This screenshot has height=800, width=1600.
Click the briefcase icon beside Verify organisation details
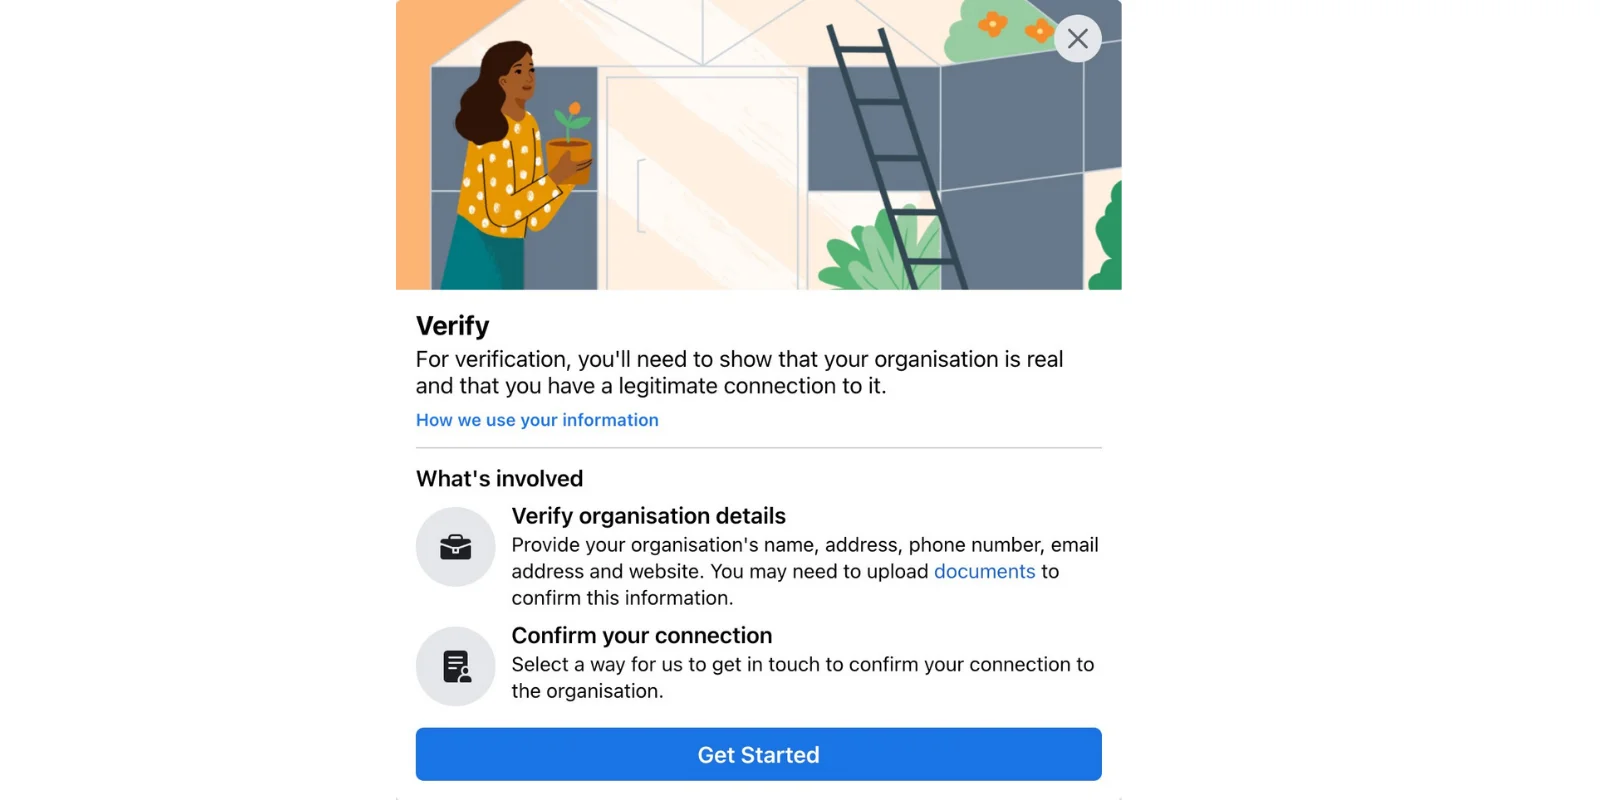455,547
